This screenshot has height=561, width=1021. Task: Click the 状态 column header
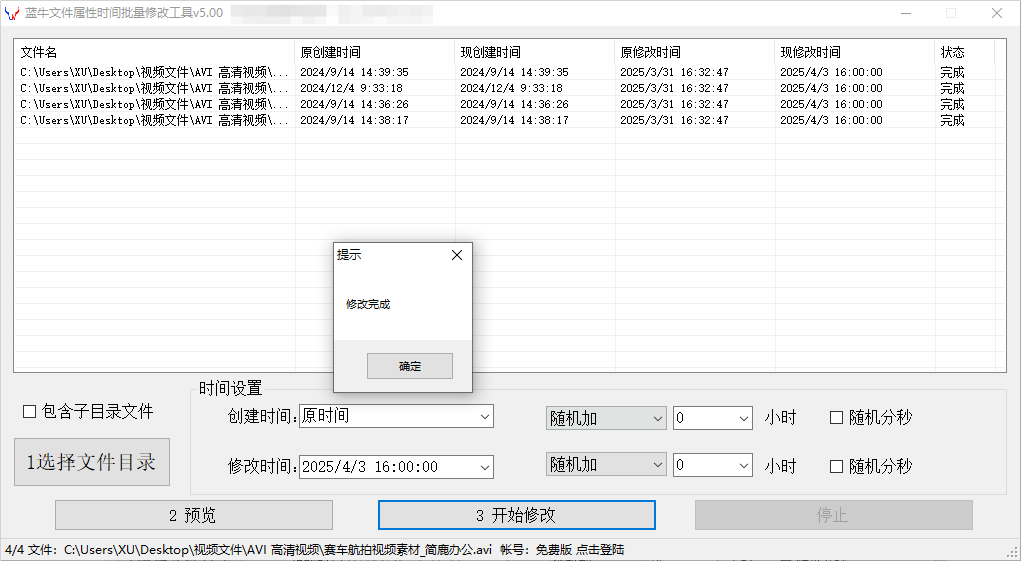[x=965, y=52]
